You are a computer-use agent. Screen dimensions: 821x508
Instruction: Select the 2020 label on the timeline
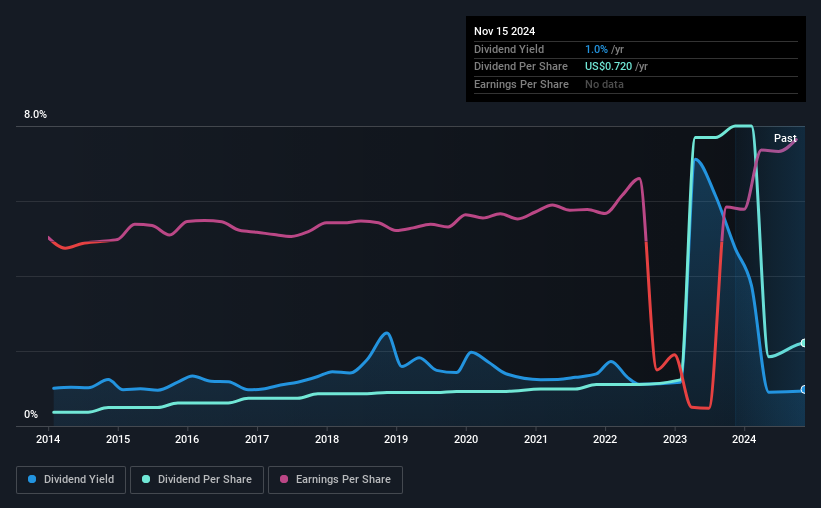[466, 439]
